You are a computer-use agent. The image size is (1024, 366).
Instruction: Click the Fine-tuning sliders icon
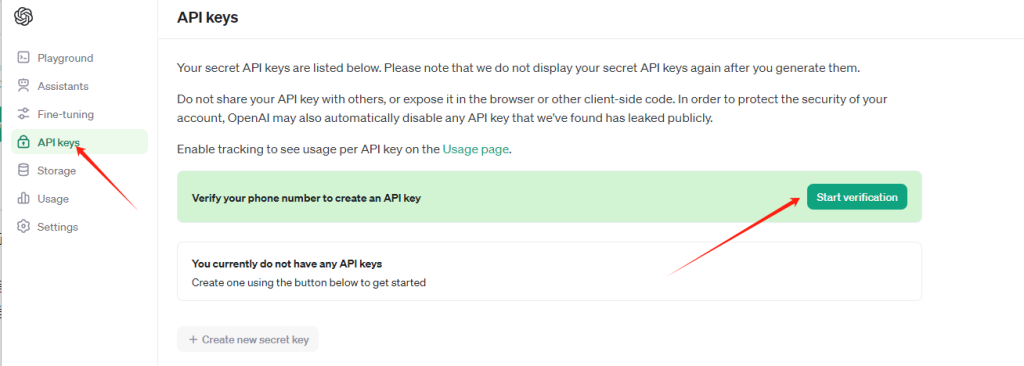pyautogui.click(x=24, y=114)
